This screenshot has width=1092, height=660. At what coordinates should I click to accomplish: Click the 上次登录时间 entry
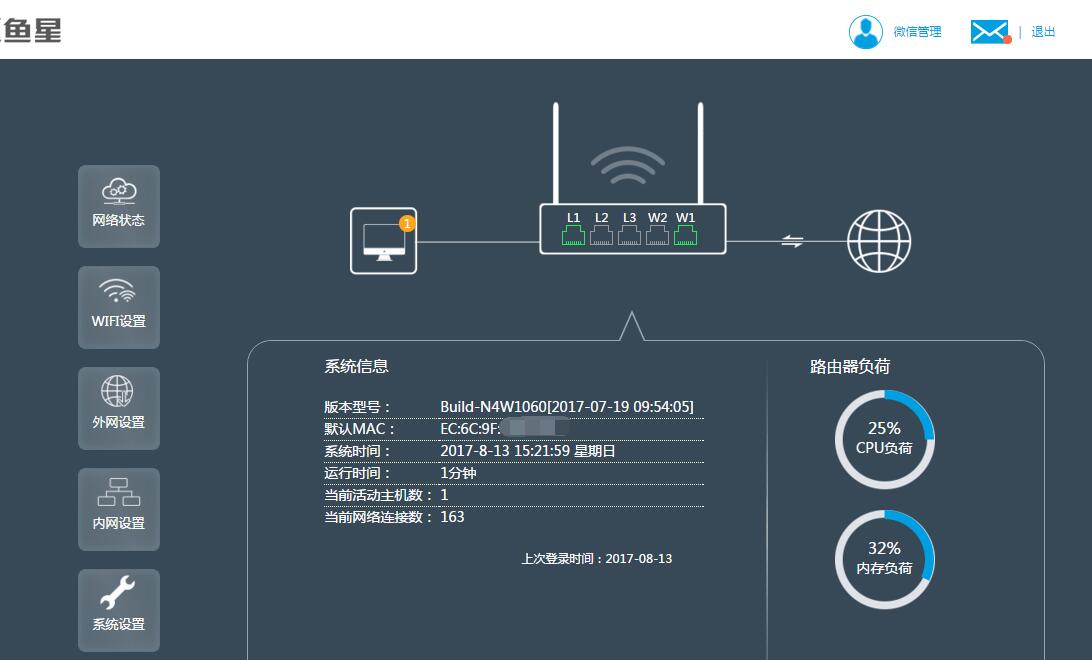click(596, 559)
